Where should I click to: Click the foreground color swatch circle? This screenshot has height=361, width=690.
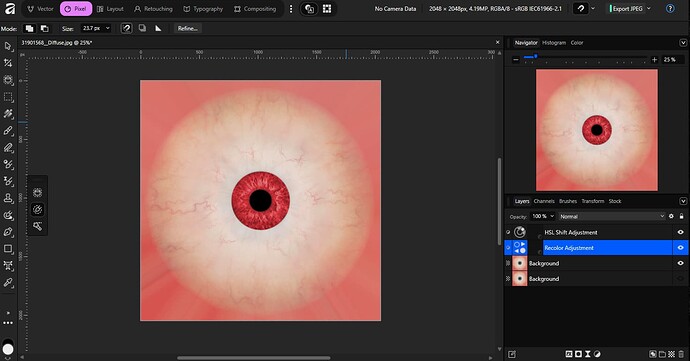pos(8,349)
